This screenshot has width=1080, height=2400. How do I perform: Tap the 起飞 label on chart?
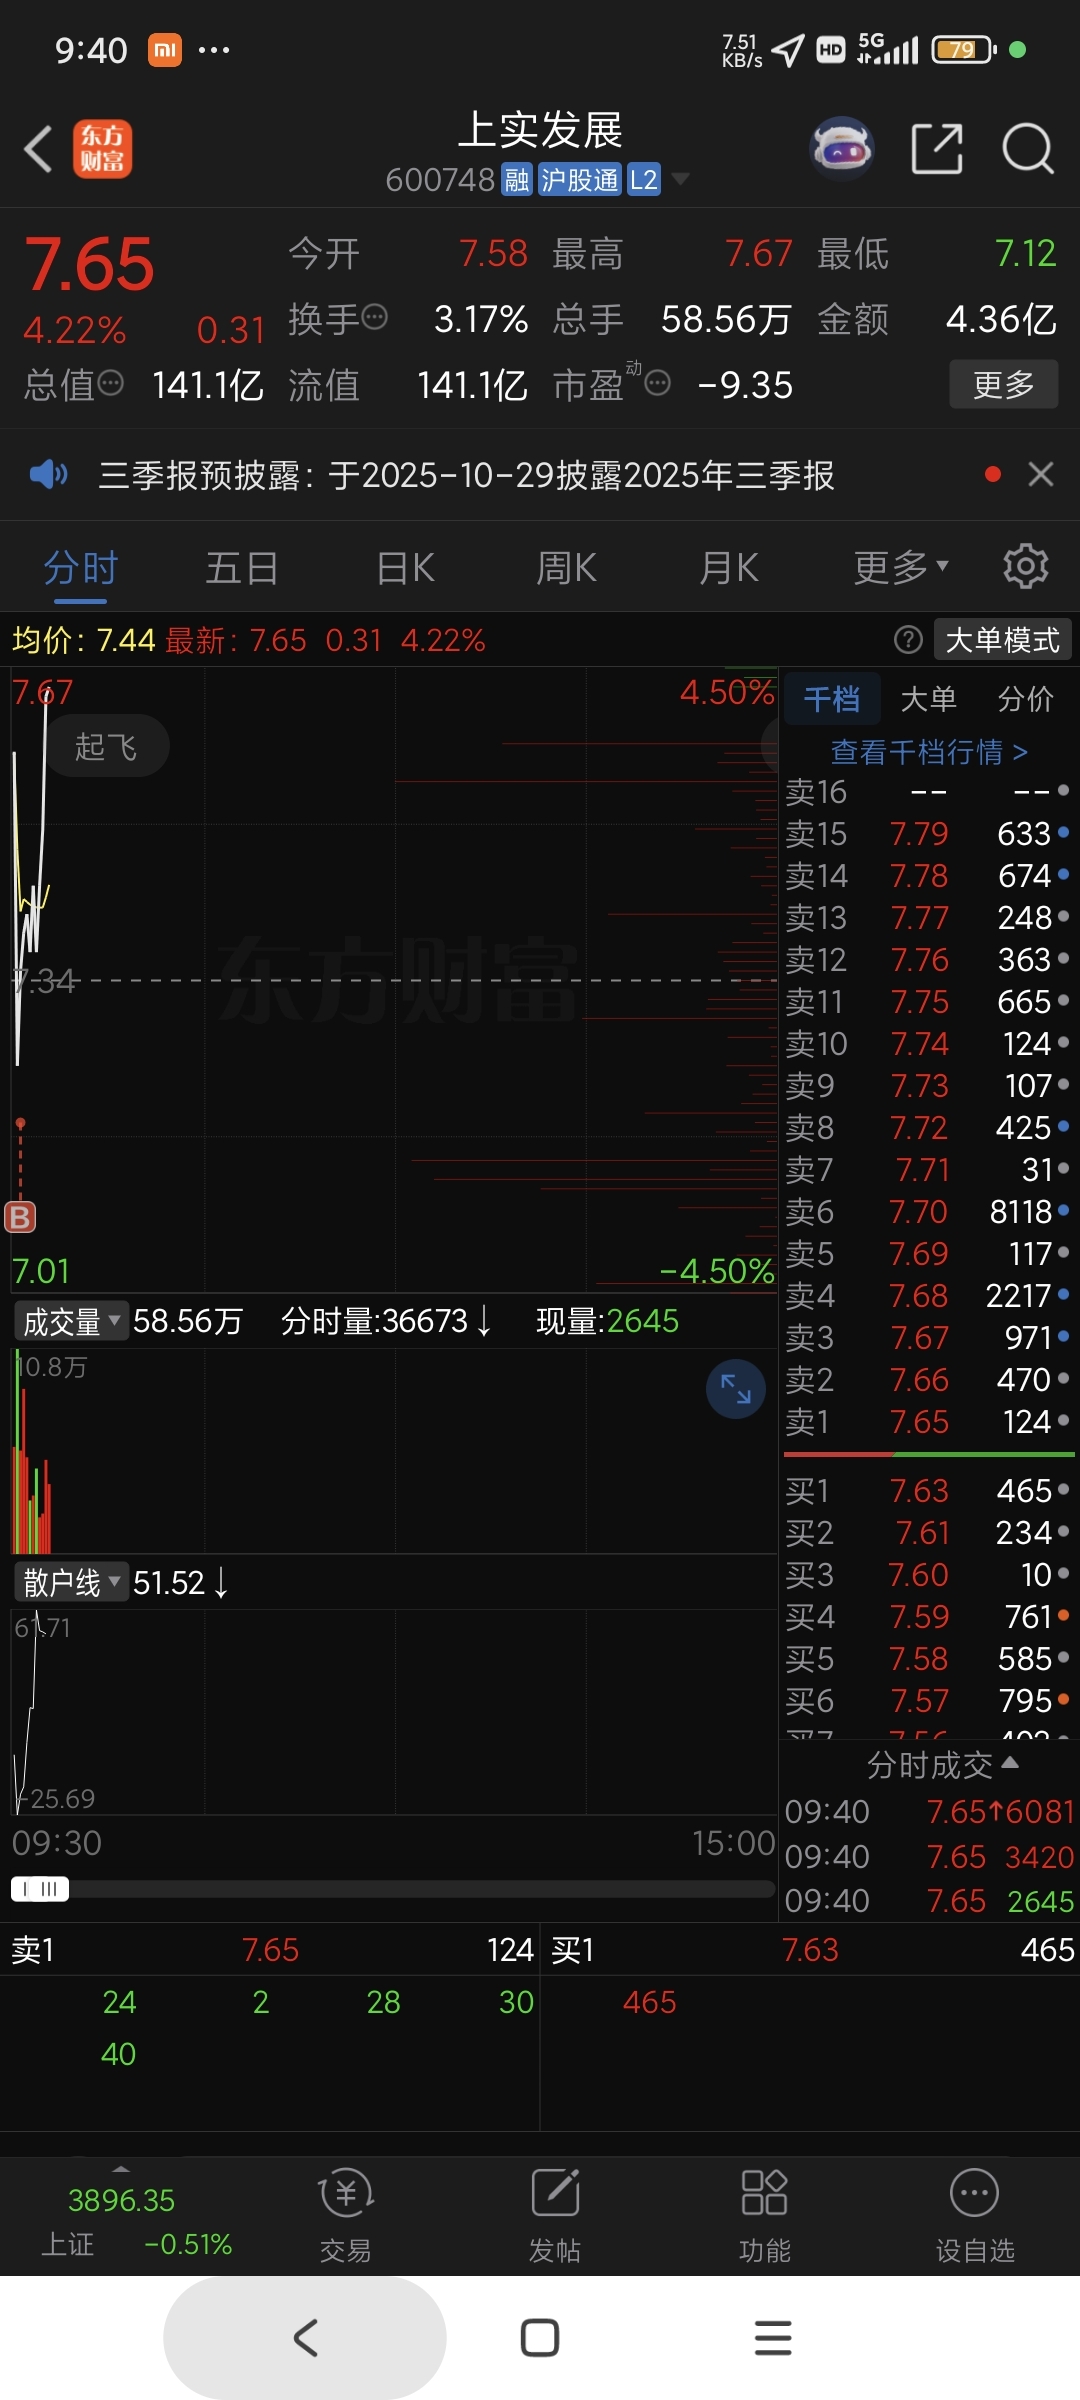(x=106, y=746)
